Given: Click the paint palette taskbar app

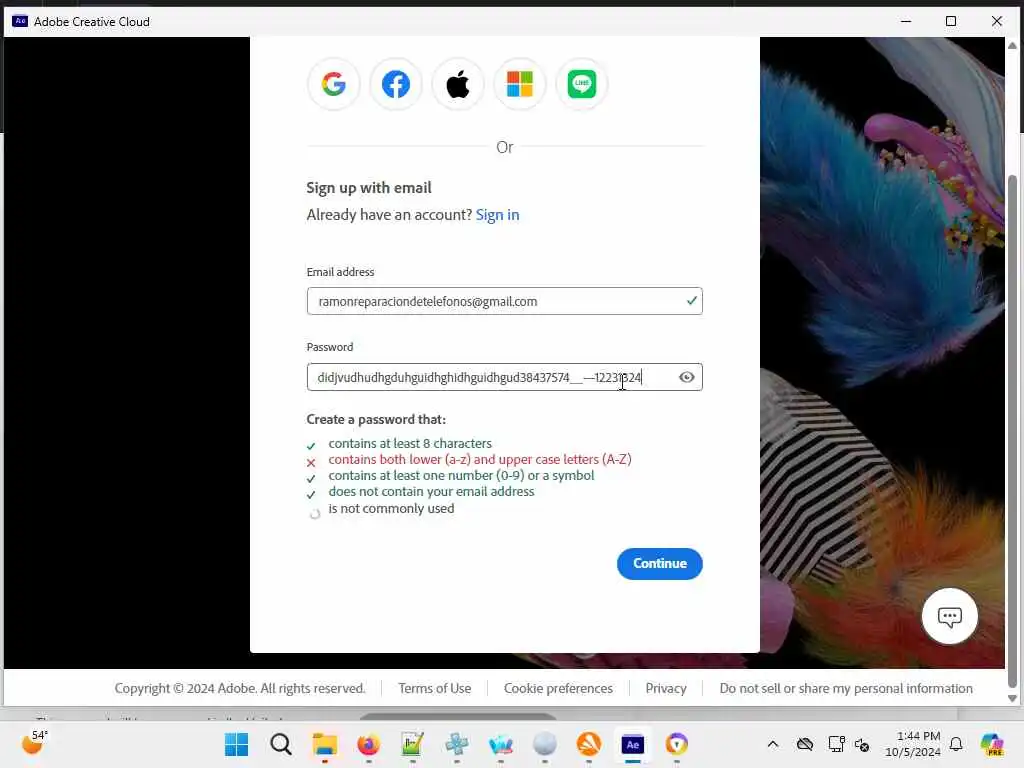Looking at the screenshot, I should tap(500, 744).
